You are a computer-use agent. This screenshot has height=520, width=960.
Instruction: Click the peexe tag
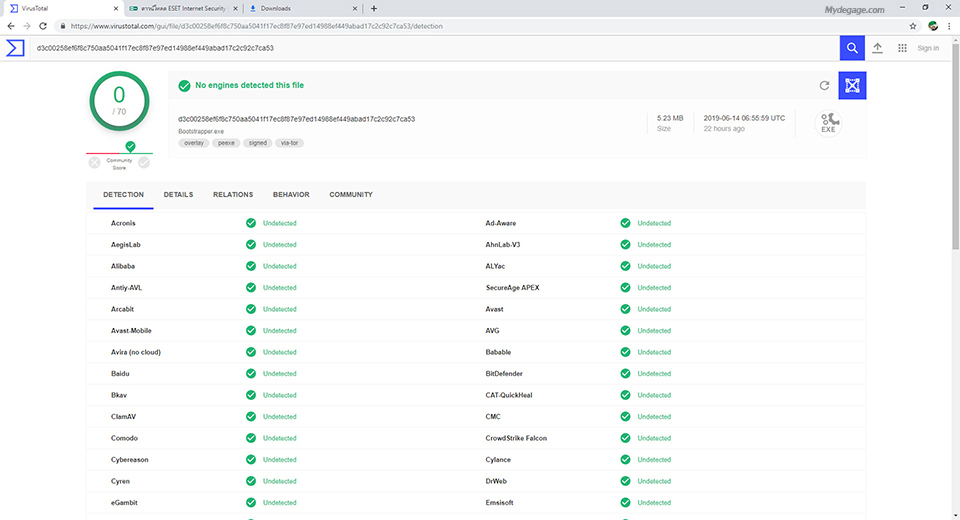point(226,143)
